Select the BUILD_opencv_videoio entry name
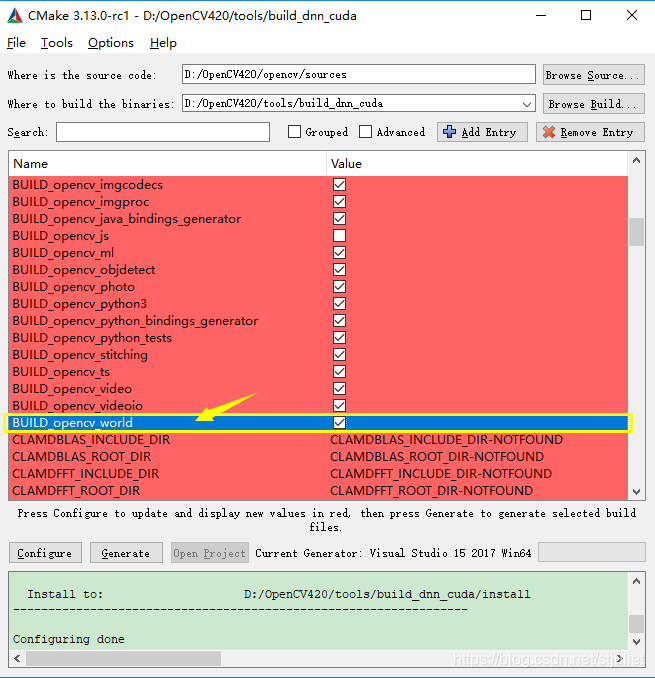Screen dimensions: 655x678 pyautogui.click(x=78, y=406)
